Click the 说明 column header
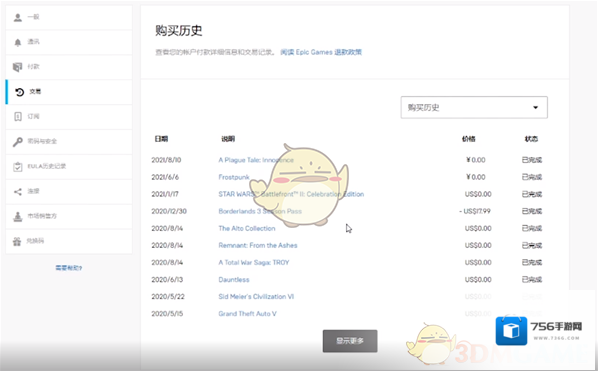 pos(228,139)
